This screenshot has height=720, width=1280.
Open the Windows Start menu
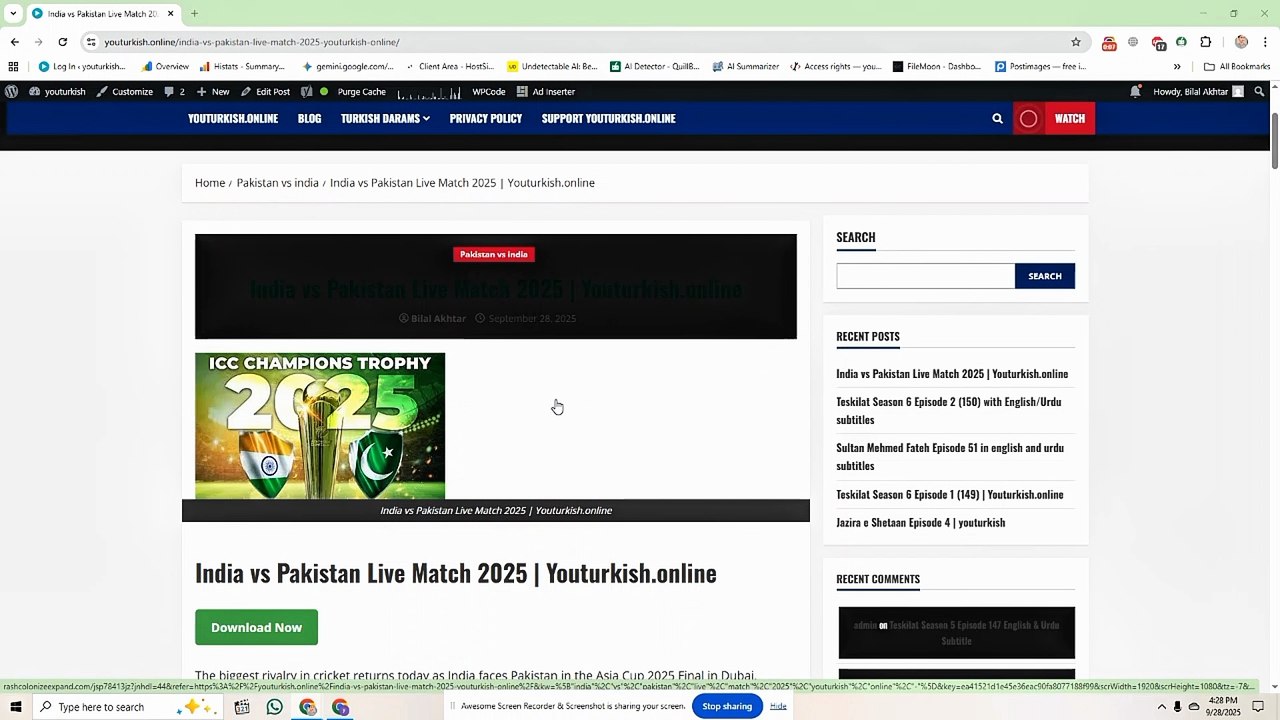[15, 707]
